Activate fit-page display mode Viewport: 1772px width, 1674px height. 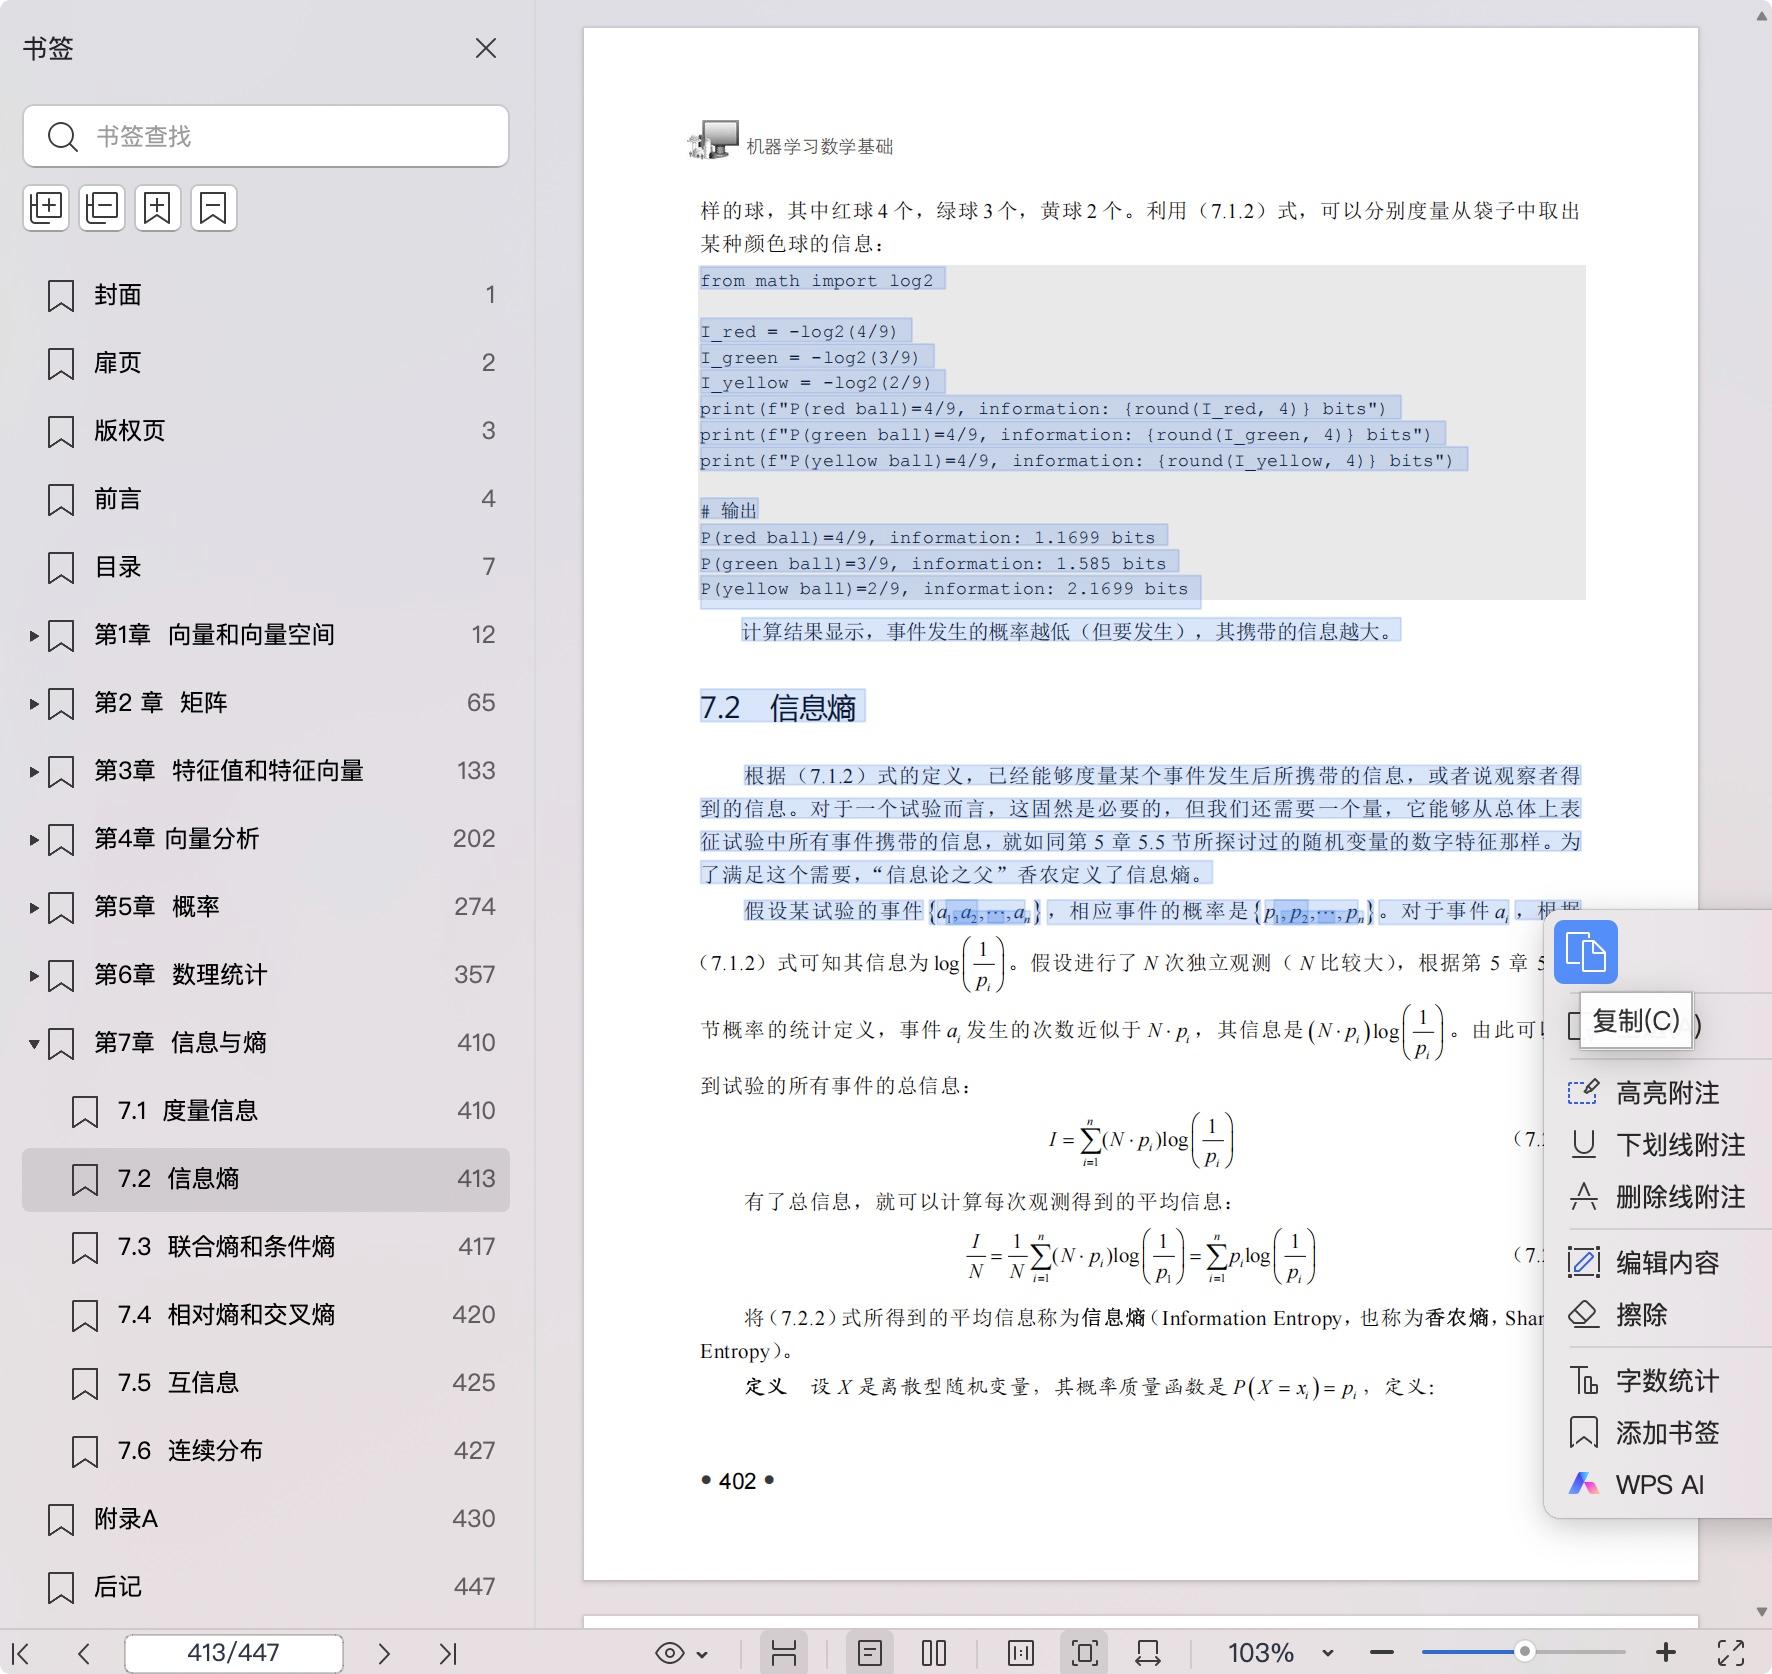tap(1085, 1652)
